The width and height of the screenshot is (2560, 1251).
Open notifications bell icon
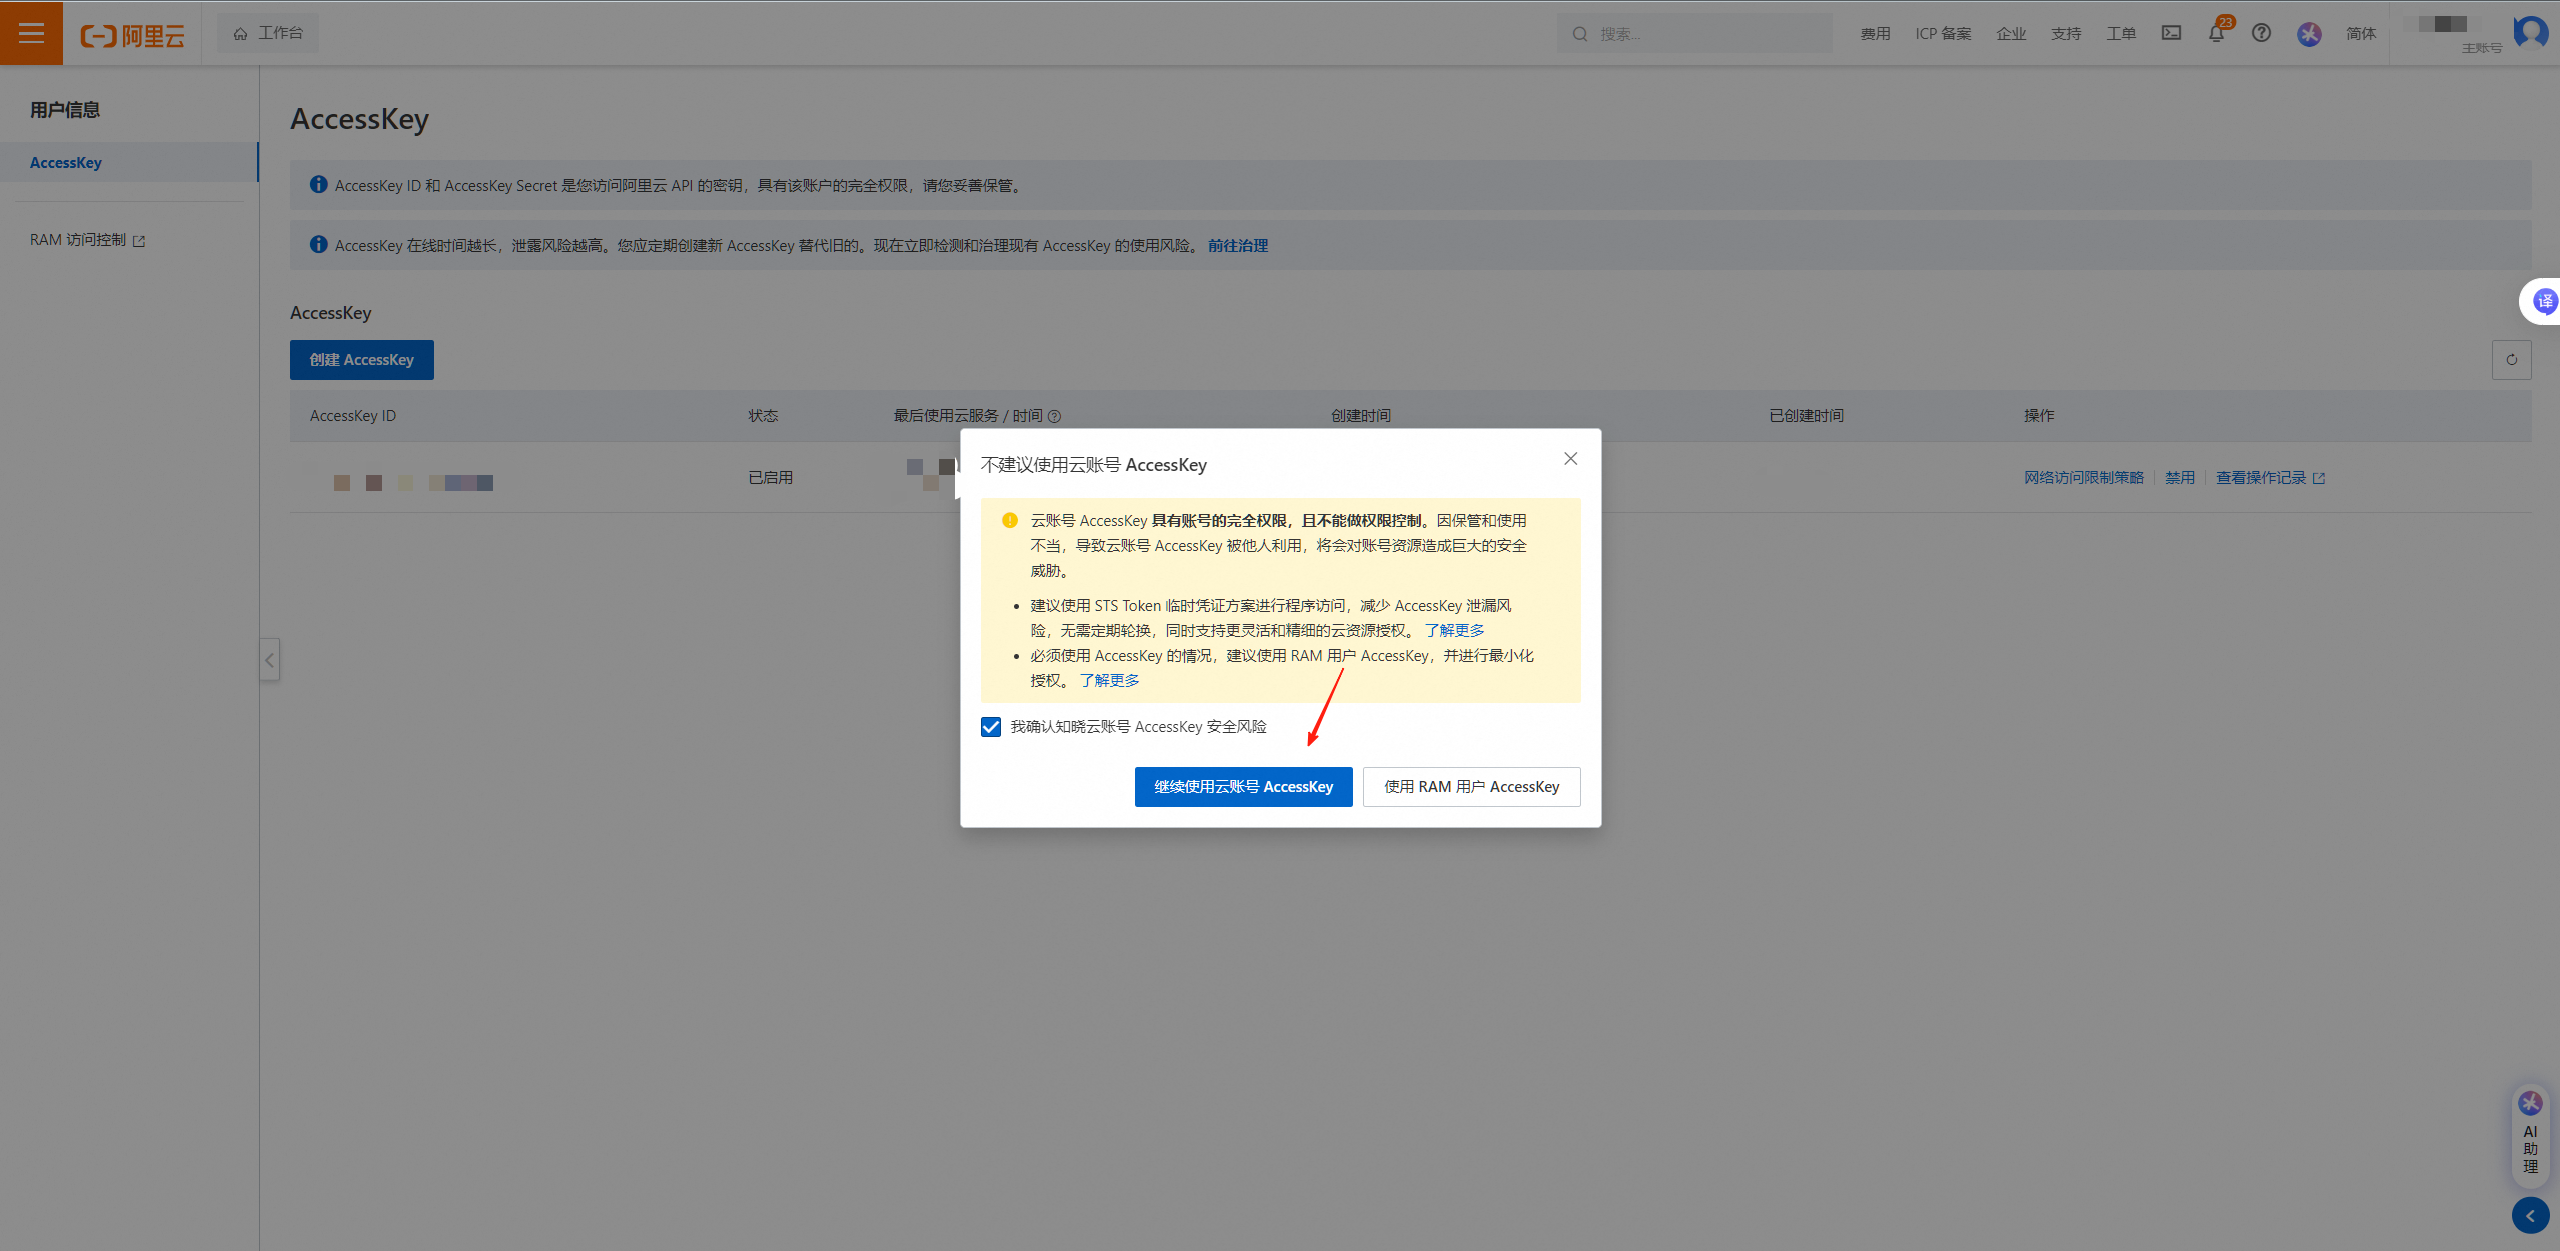coord(2216,33)
